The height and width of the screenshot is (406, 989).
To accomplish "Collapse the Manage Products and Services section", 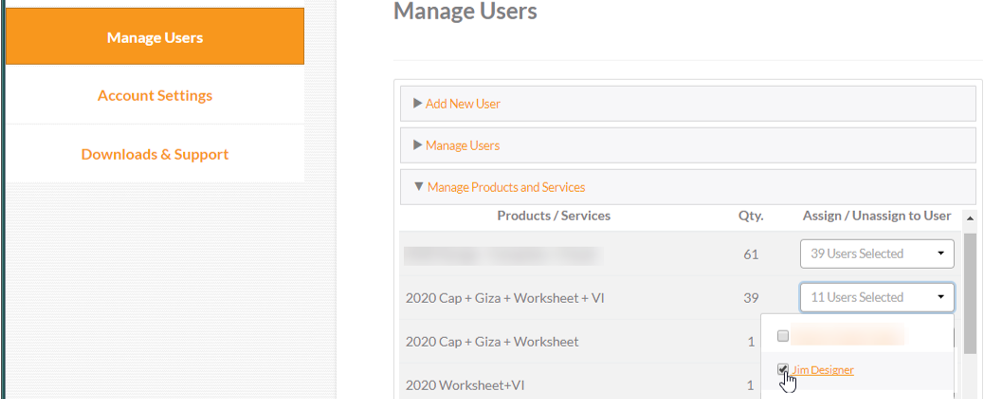I will click(688, 187).
